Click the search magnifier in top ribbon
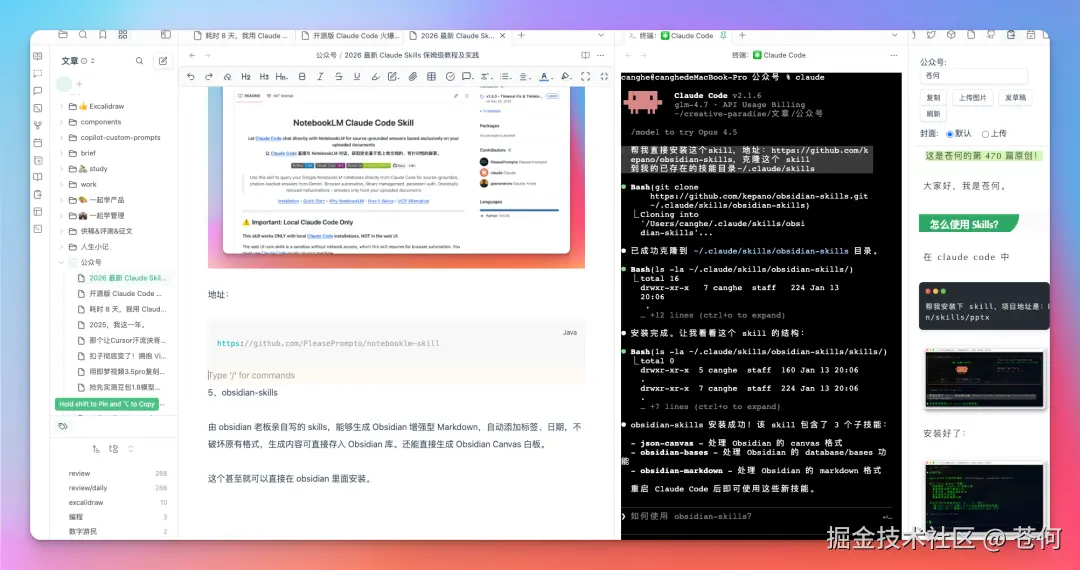 coord(83,34)
